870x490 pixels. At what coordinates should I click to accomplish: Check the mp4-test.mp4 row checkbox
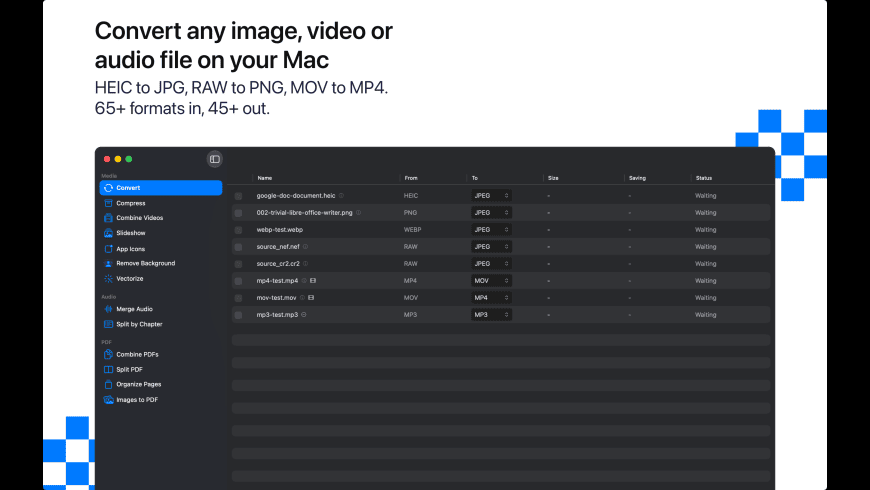[239, 281]
